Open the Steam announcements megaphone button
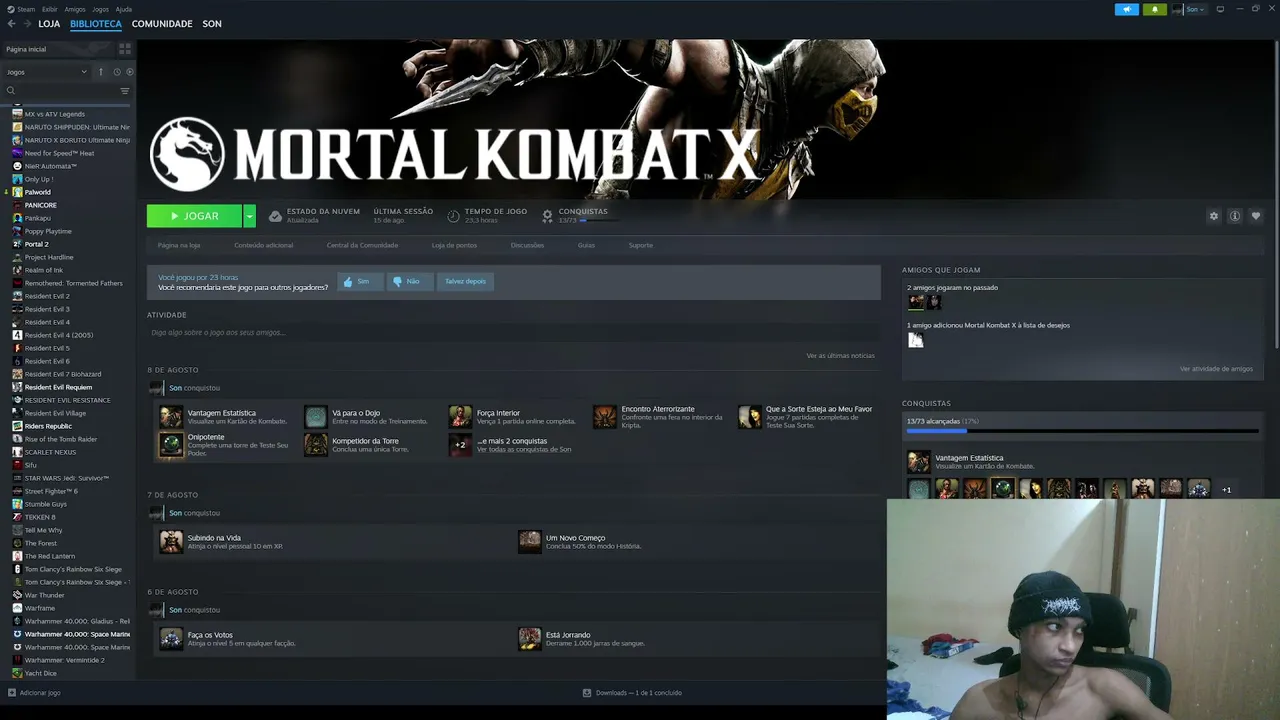Viewport: 1280px width, 720px height. click(1127, 9)
